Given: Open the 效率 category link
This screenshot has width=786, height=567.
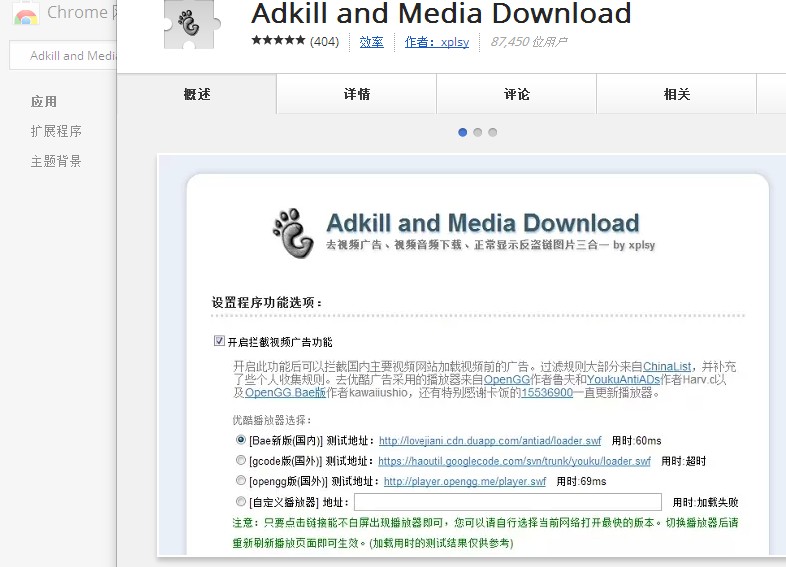Looking at the screenshot, I should [371, 42].
